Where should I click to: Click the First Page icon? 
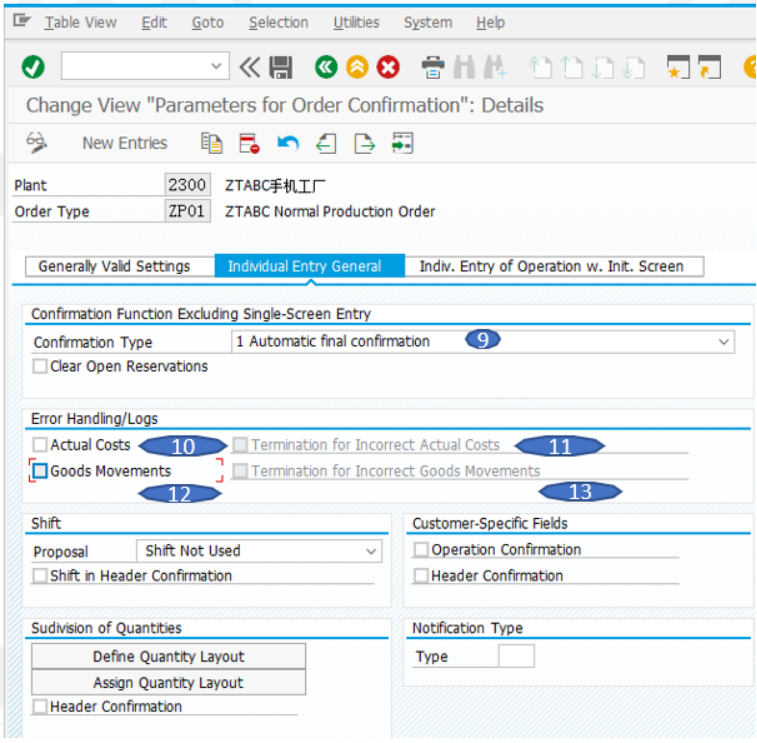point(540,67)
